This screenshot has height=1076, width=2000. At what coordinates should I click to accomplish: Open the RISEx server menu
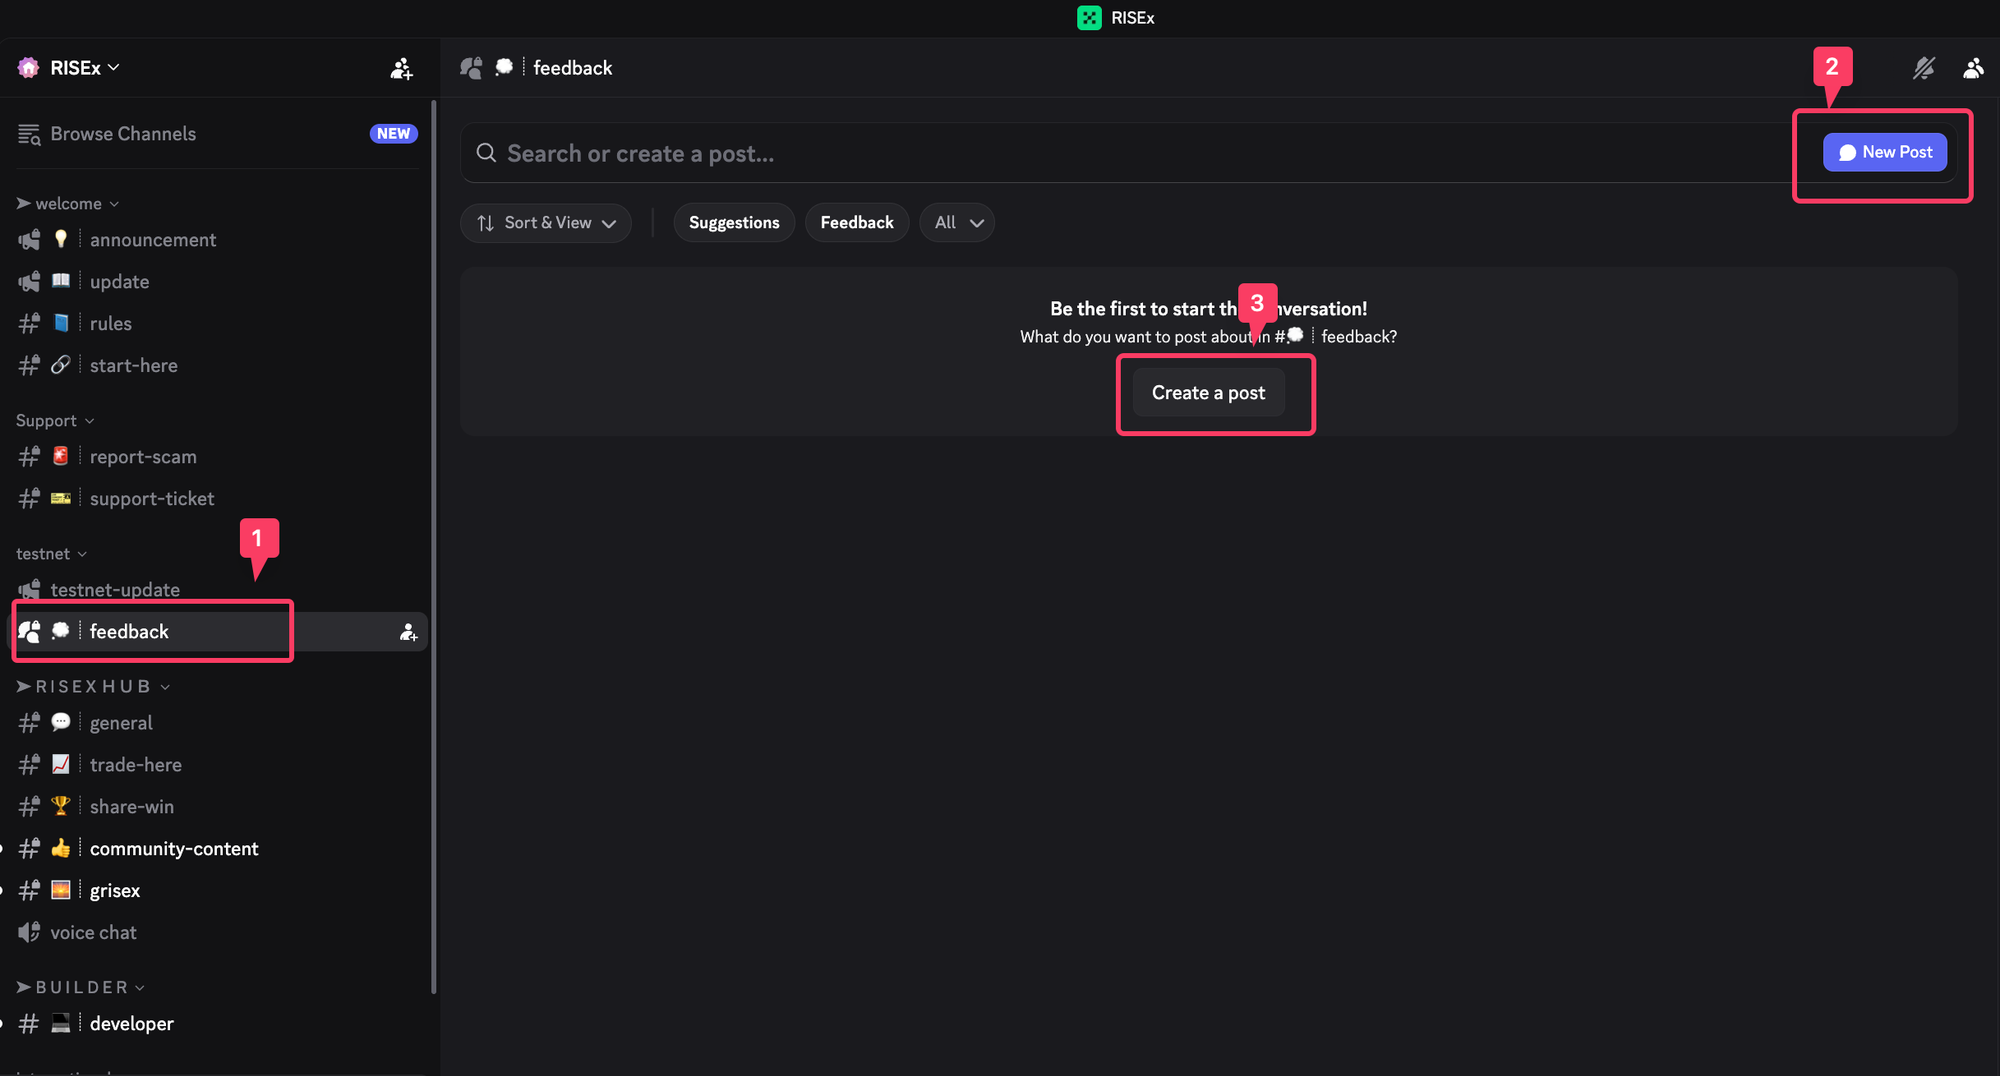[x=84, y=68]
